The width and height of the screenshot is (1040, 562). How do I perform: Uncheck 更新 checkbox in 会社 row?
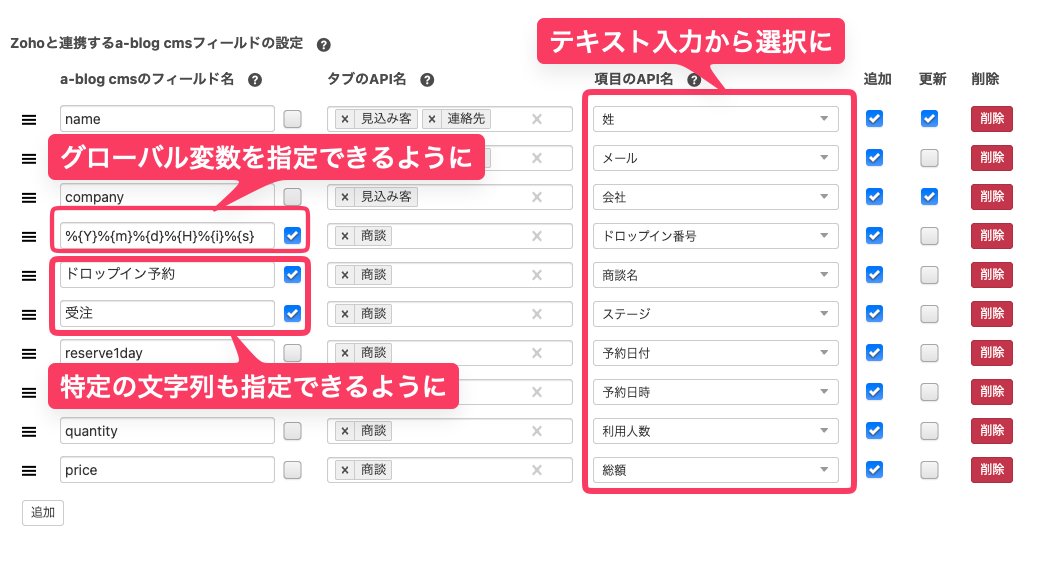coord(929,197)
